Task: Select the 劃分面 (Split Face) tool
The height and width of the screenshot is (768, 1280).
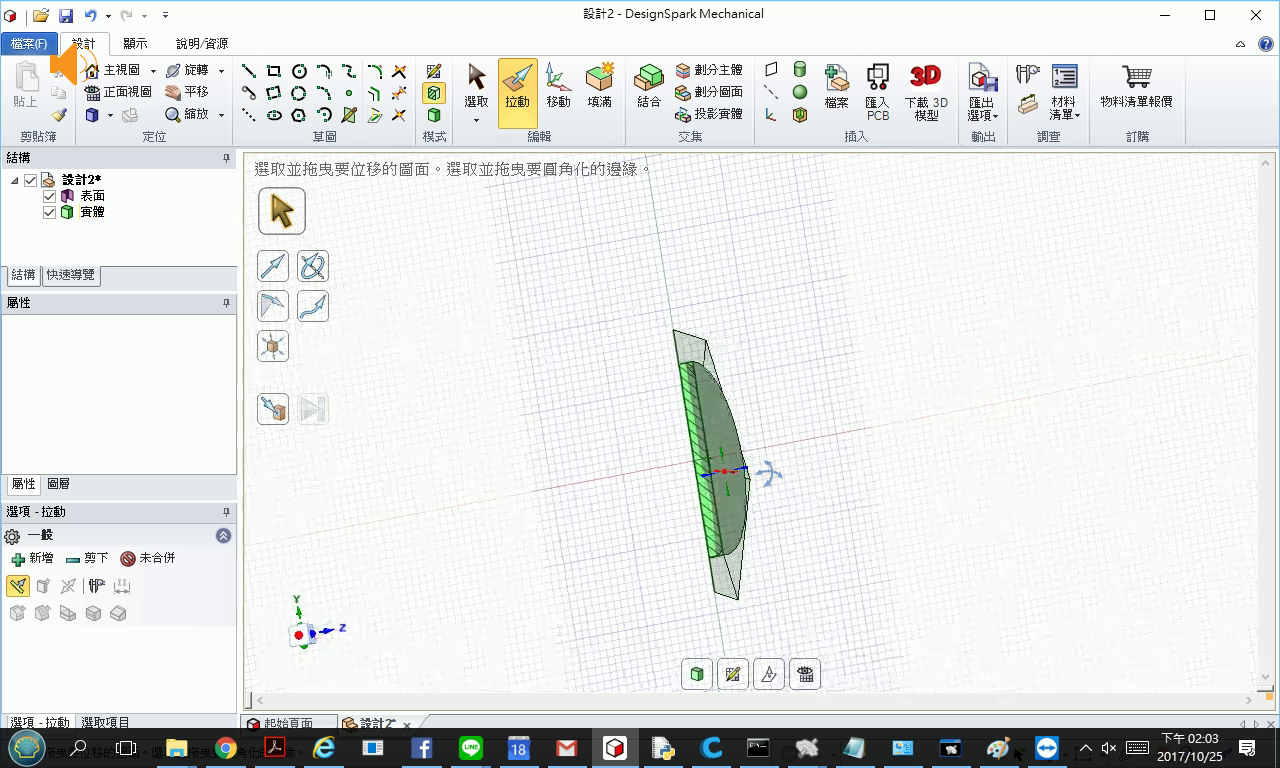Action: (x=709, y=92)
